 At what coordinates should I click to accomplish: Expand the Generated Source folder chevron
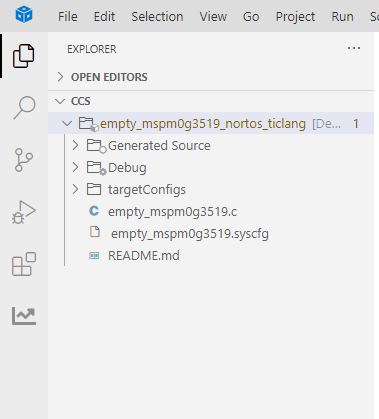point(76,145)
